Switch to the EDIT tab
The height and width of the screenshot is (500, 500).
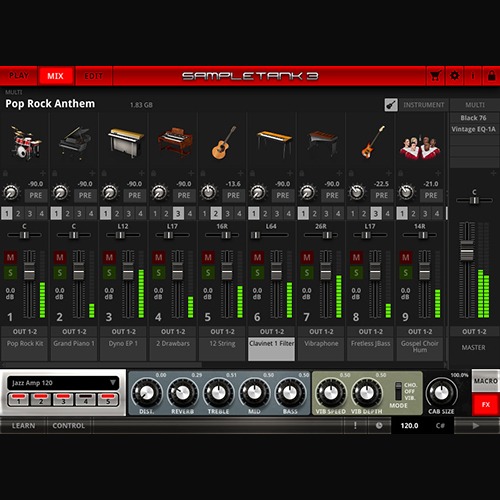click(93, 76)
